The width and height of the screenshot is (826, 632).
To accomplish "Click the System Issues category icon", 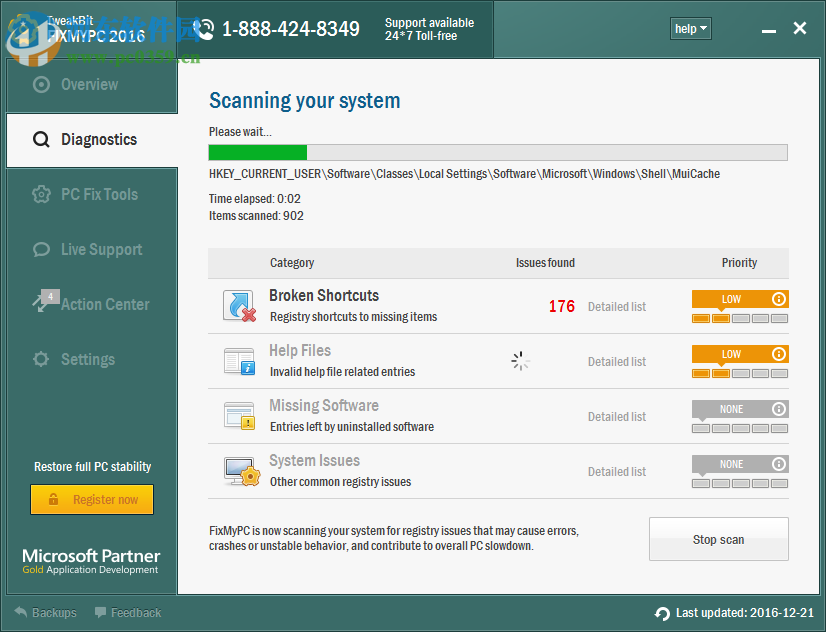I will 242,471.
